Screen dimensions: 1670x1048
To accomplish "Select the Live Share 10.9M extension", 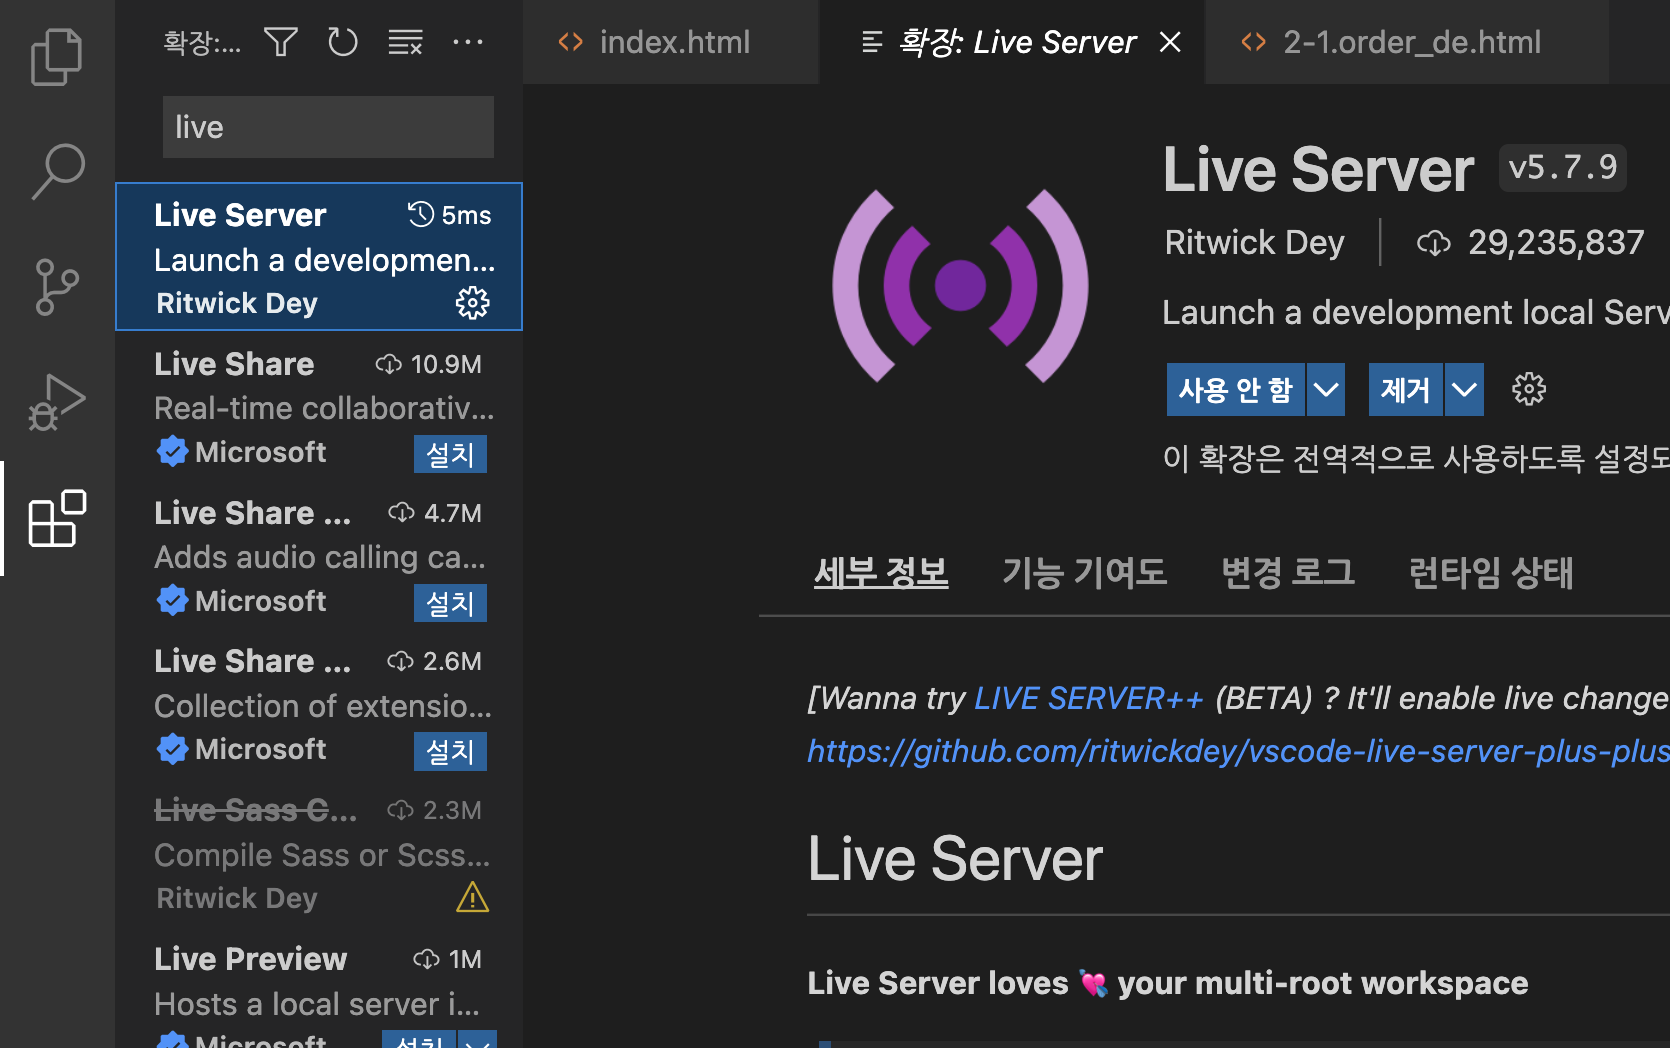I will point(319,405).
